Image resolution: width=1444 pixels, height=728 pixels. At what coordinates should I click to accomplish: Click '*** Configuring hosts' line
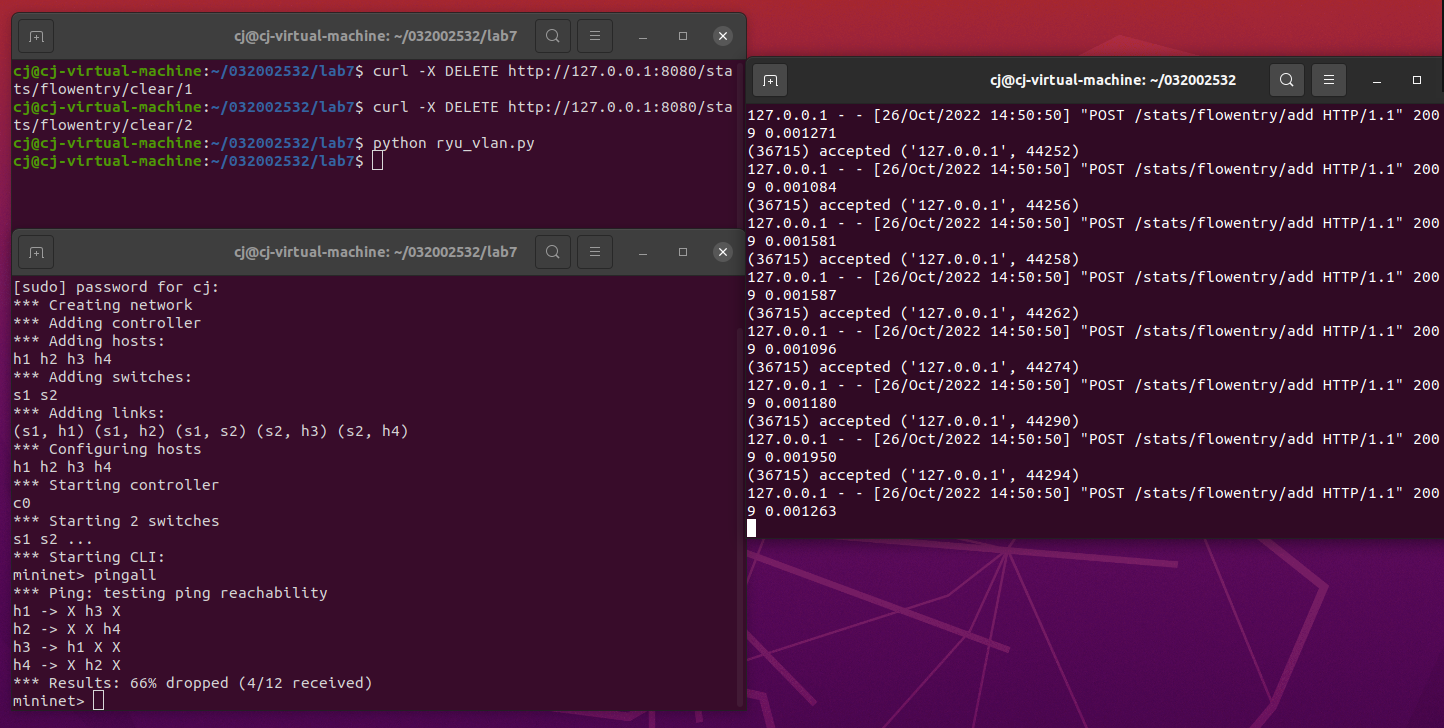(107, 449)
